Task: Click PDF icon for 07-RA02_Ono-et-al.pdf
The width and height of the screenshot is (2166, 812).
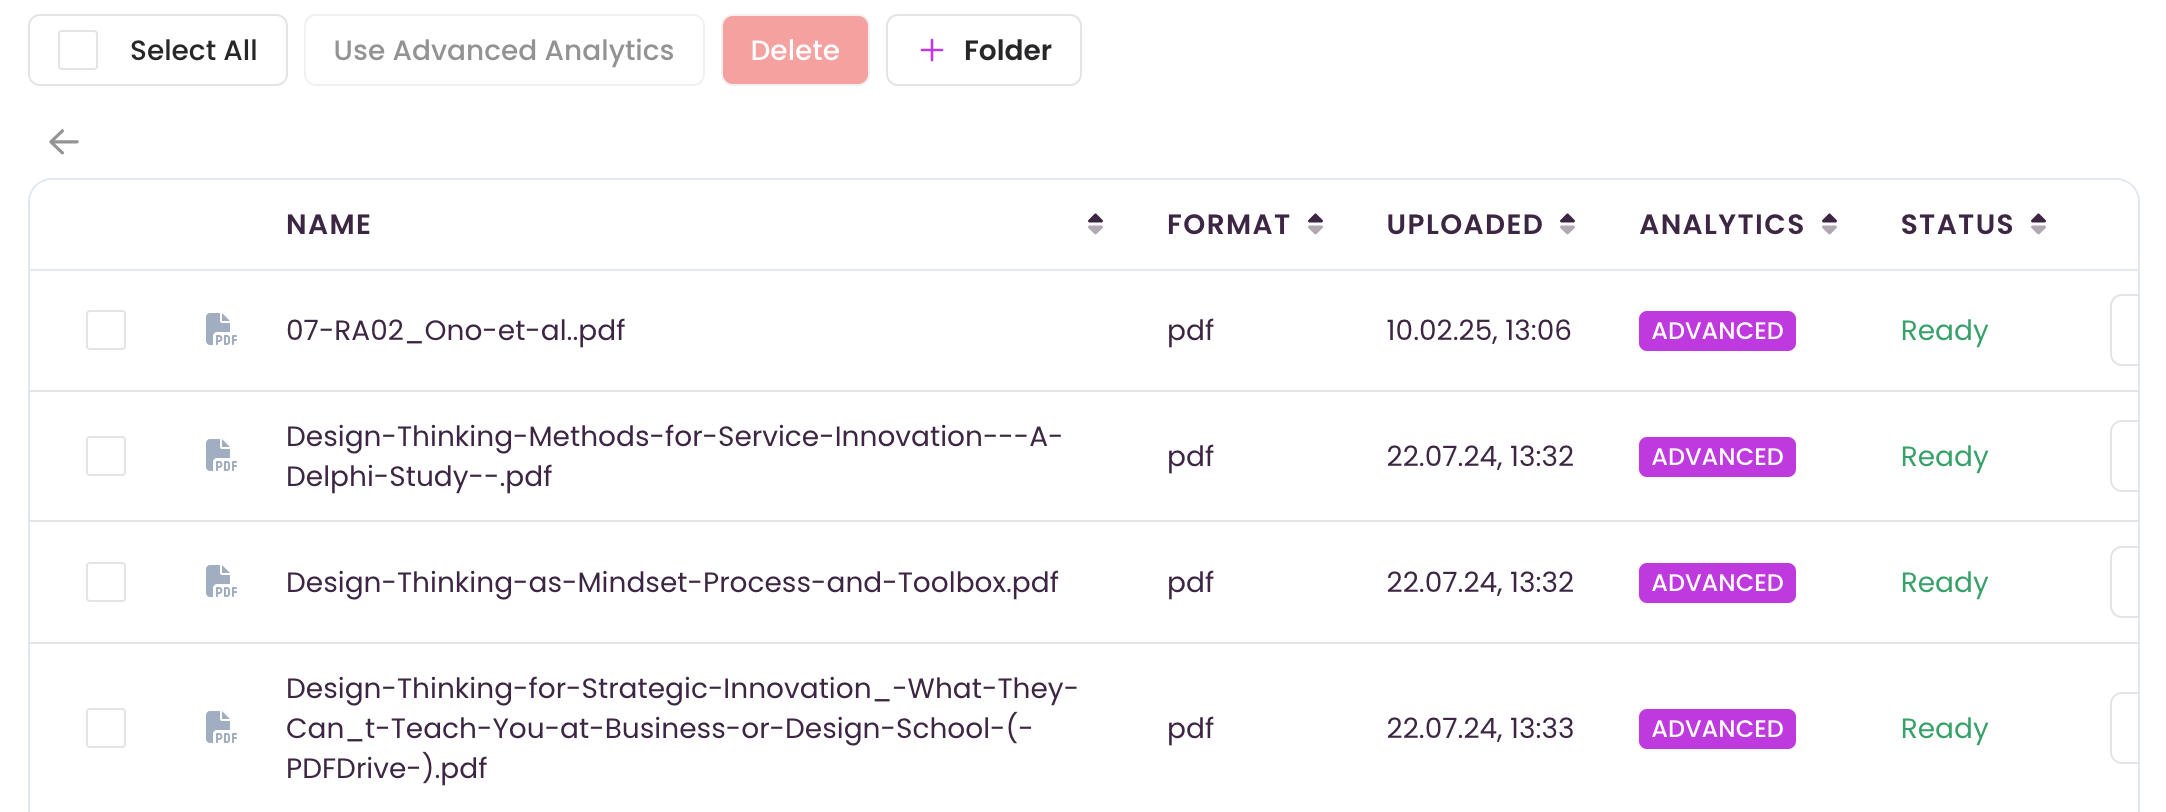Action: [x=221, y=330]
